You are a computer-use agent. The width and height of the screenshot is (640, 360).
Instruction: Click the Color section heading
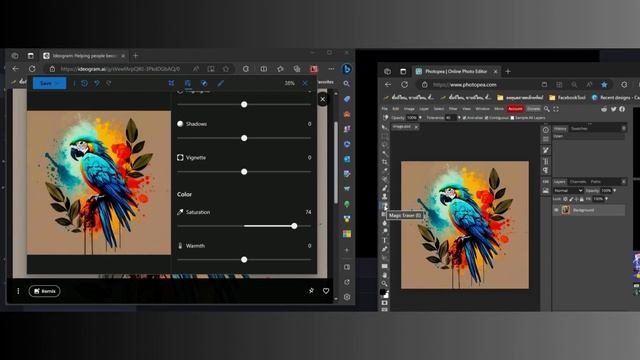click(184, 194)
